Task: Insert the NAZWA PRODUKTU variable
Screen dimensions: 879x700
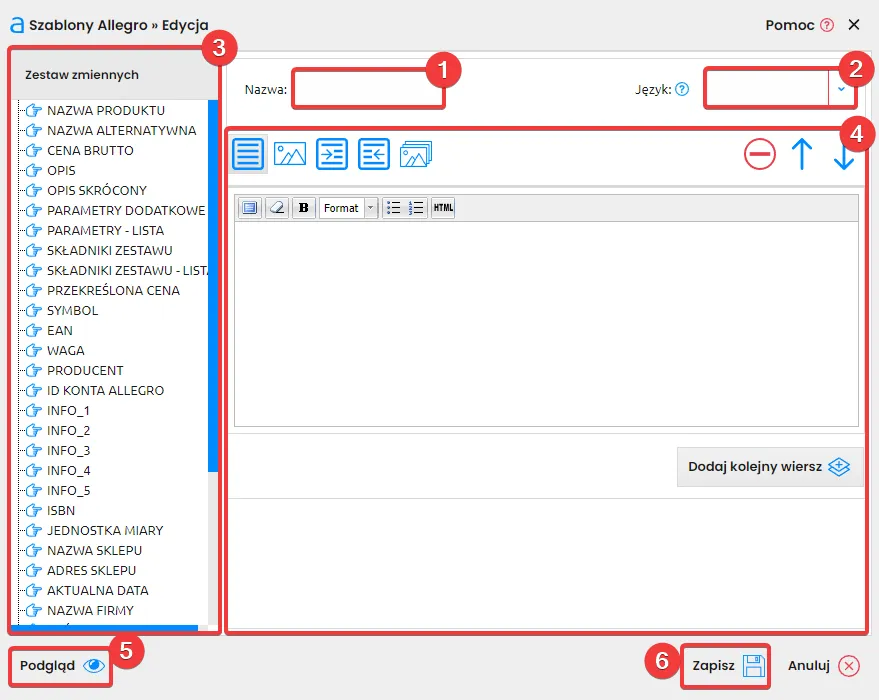Action: (x=105, y=110)
